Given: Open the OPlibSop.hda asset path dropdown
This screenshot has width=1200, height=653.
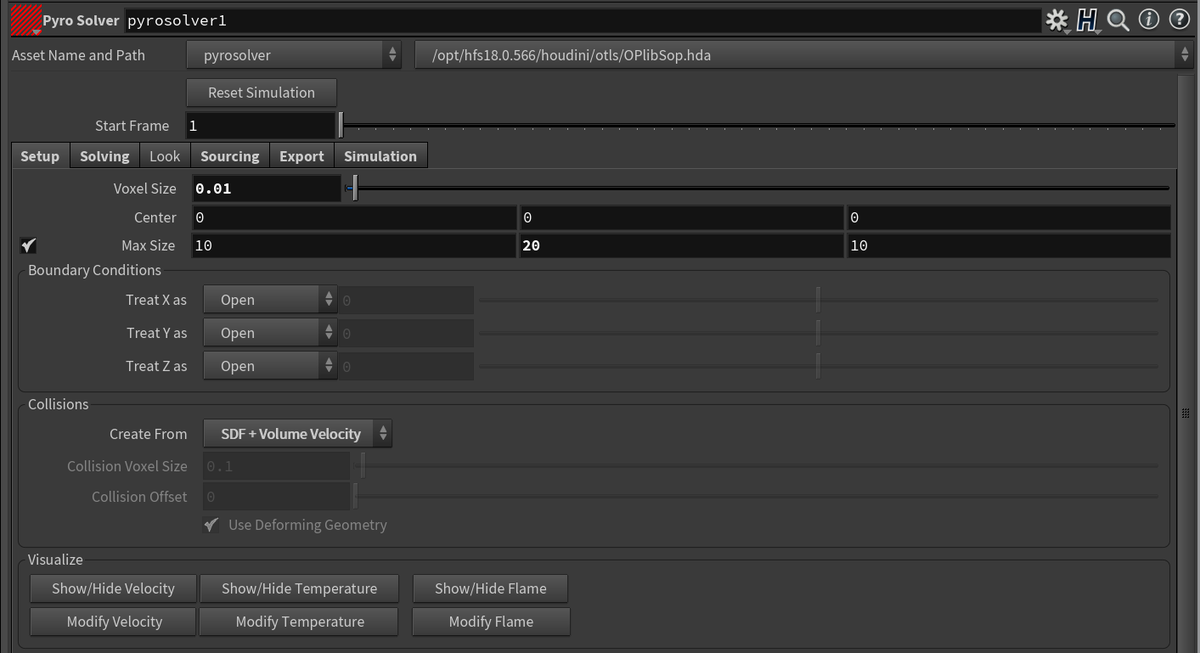Looking at the screenshot, I should (x=802, y=56).
